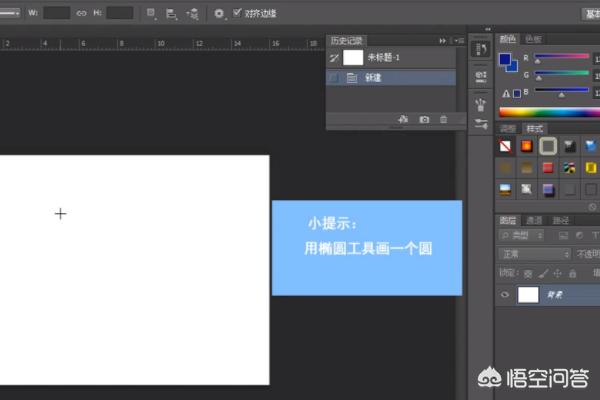Pick a color from the spectrum ramp

point(549,113)
